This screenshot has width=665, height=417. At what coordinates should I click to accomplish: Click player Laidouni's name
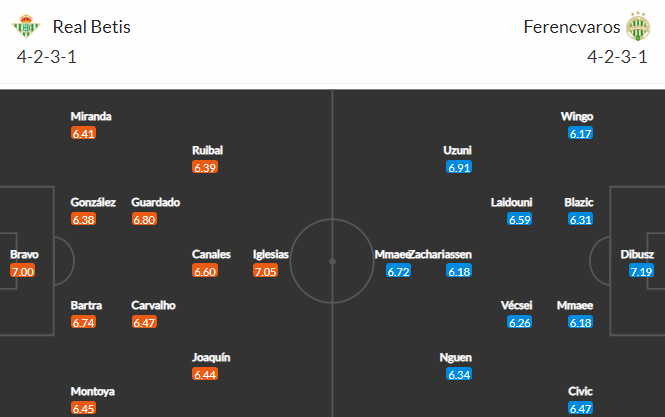511,202
